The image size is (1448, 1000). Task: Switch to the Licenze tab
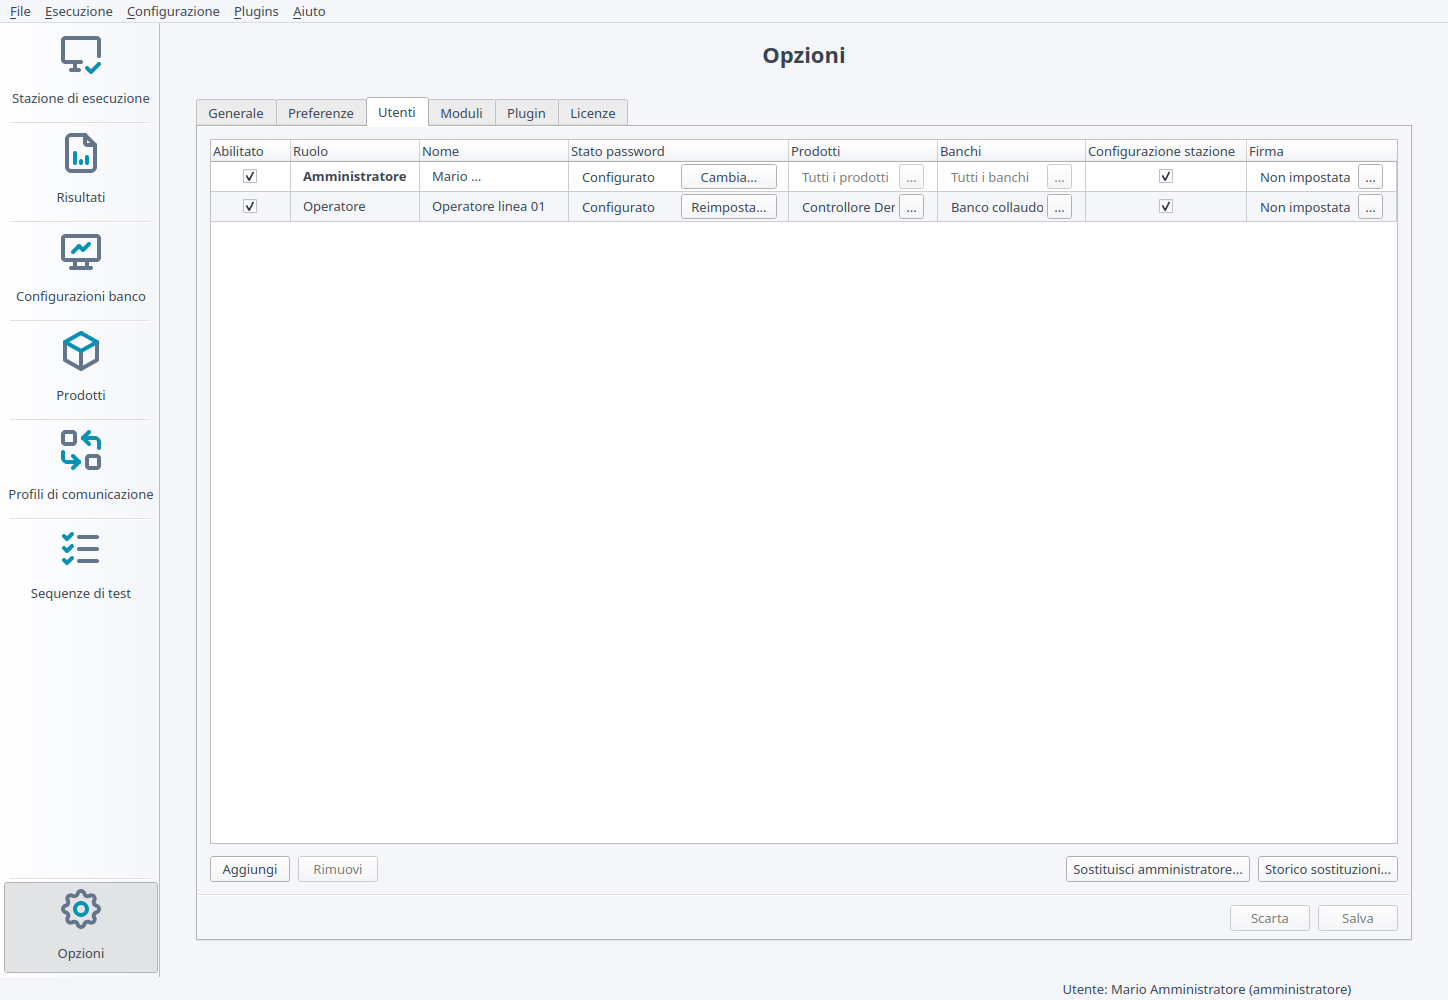click(x=593, y=113)
